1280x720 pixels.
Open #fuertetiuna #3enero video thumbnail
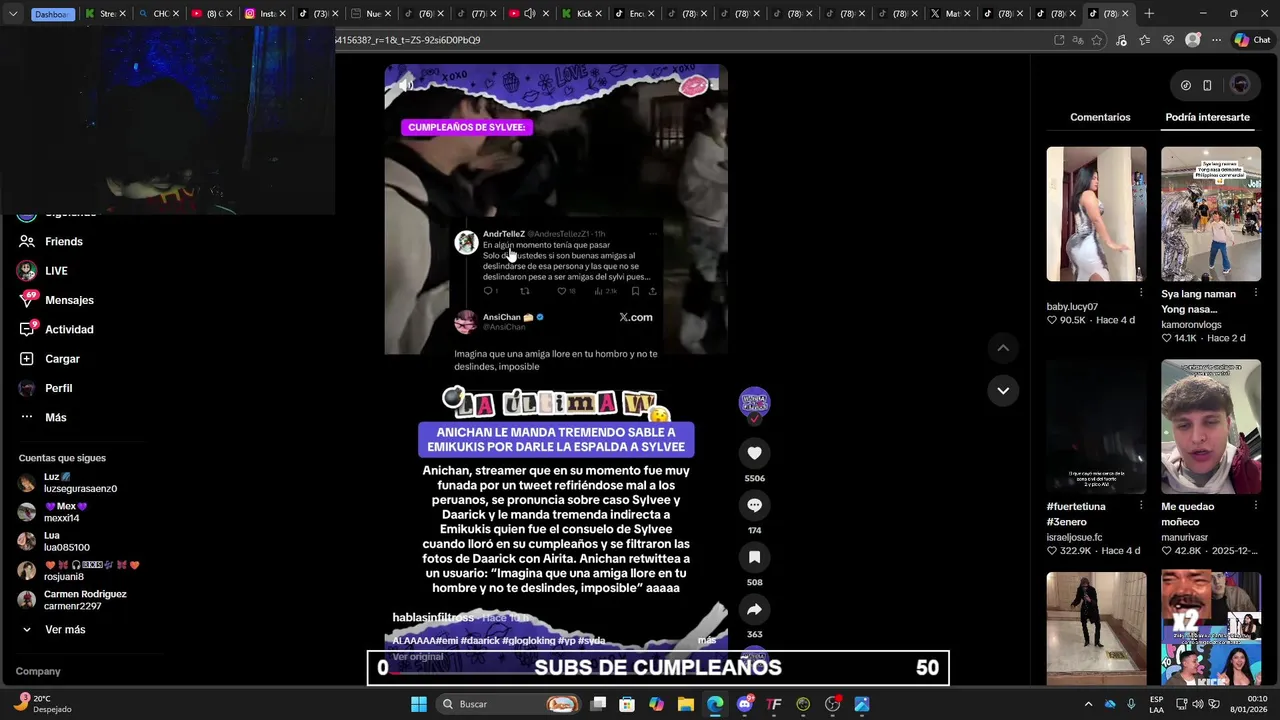coord(1096,427)
